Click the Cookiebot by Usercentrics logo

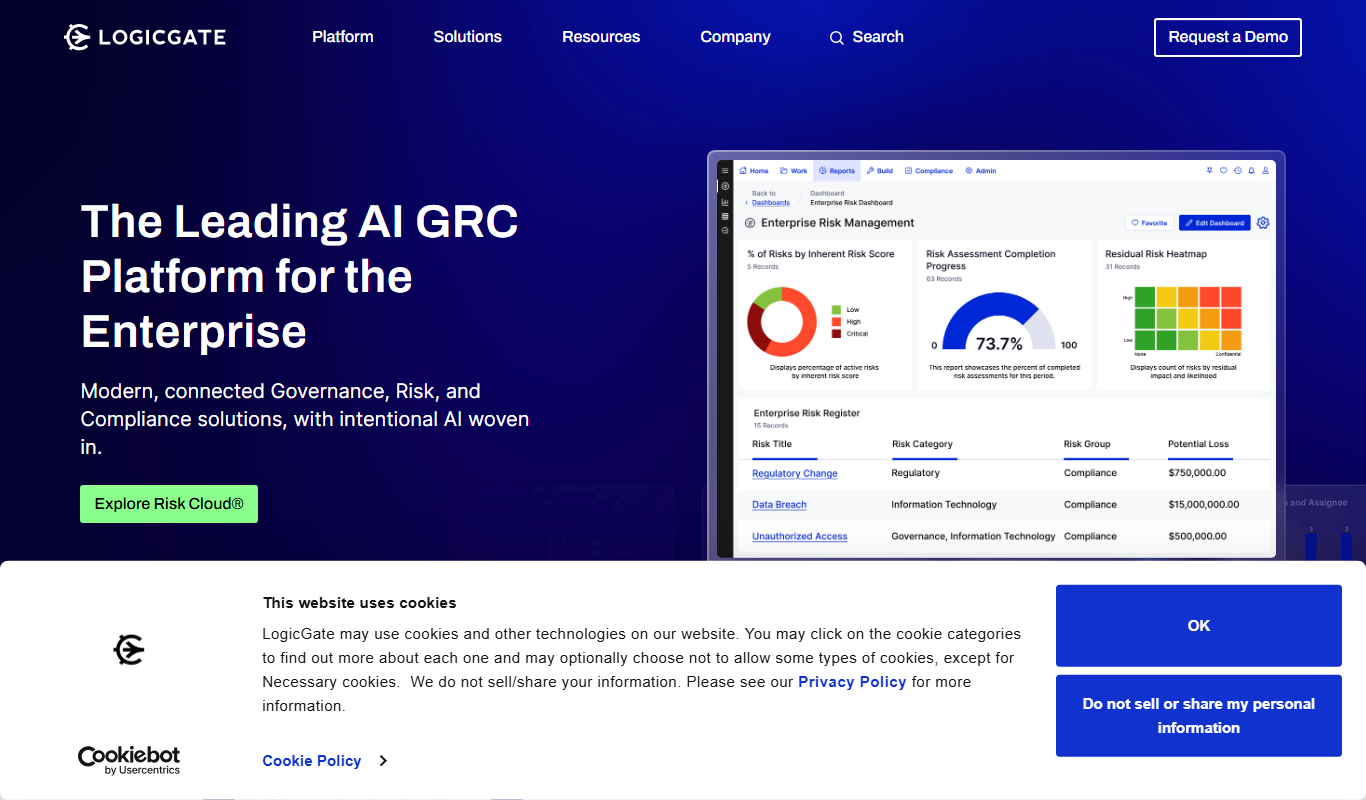[x=129, y=760]
